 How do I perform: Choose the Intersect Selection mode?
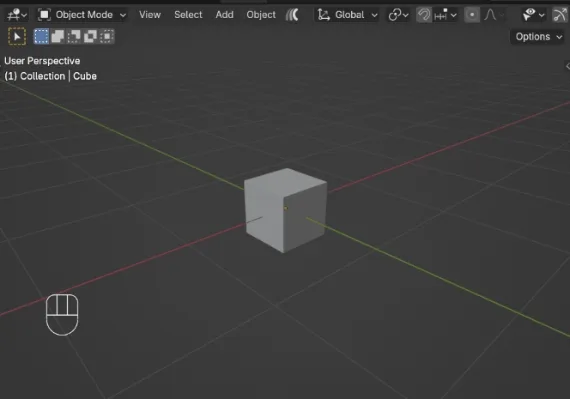[x=107, y=36]
